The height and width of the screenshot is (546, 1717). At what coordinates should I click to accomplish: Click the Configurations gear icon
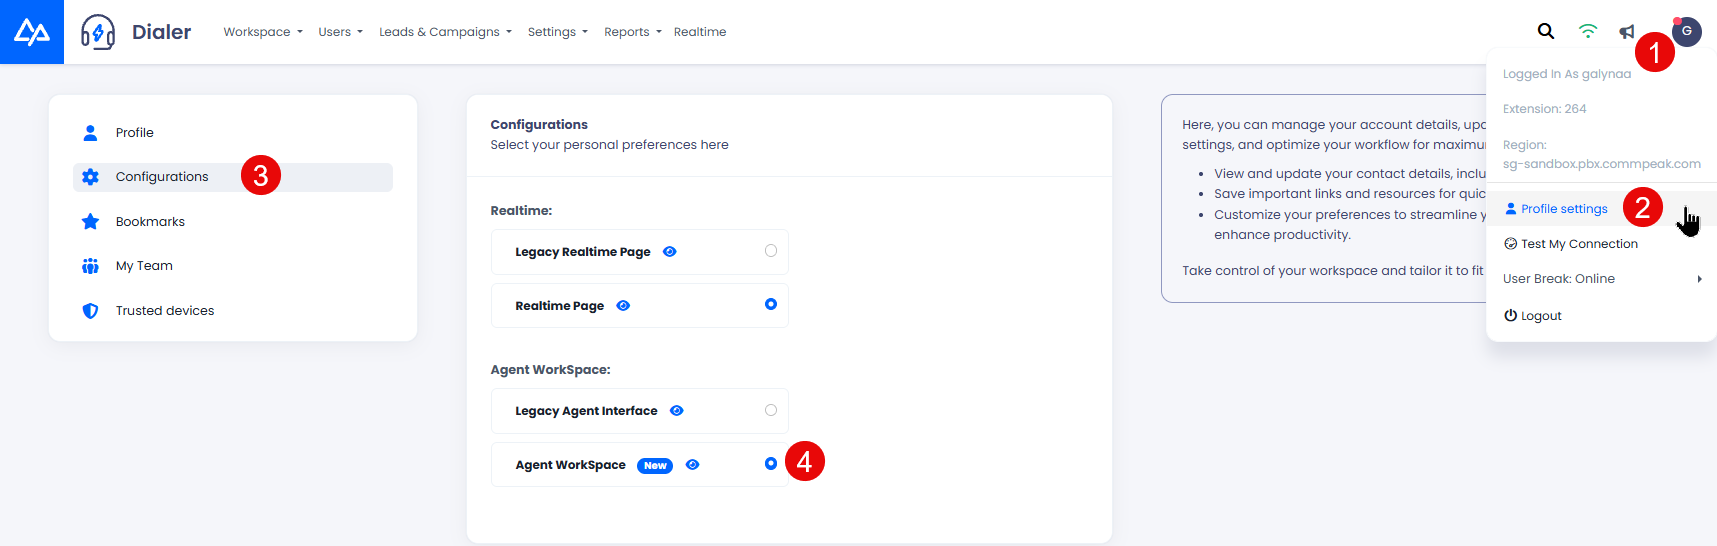coord(90,177)
